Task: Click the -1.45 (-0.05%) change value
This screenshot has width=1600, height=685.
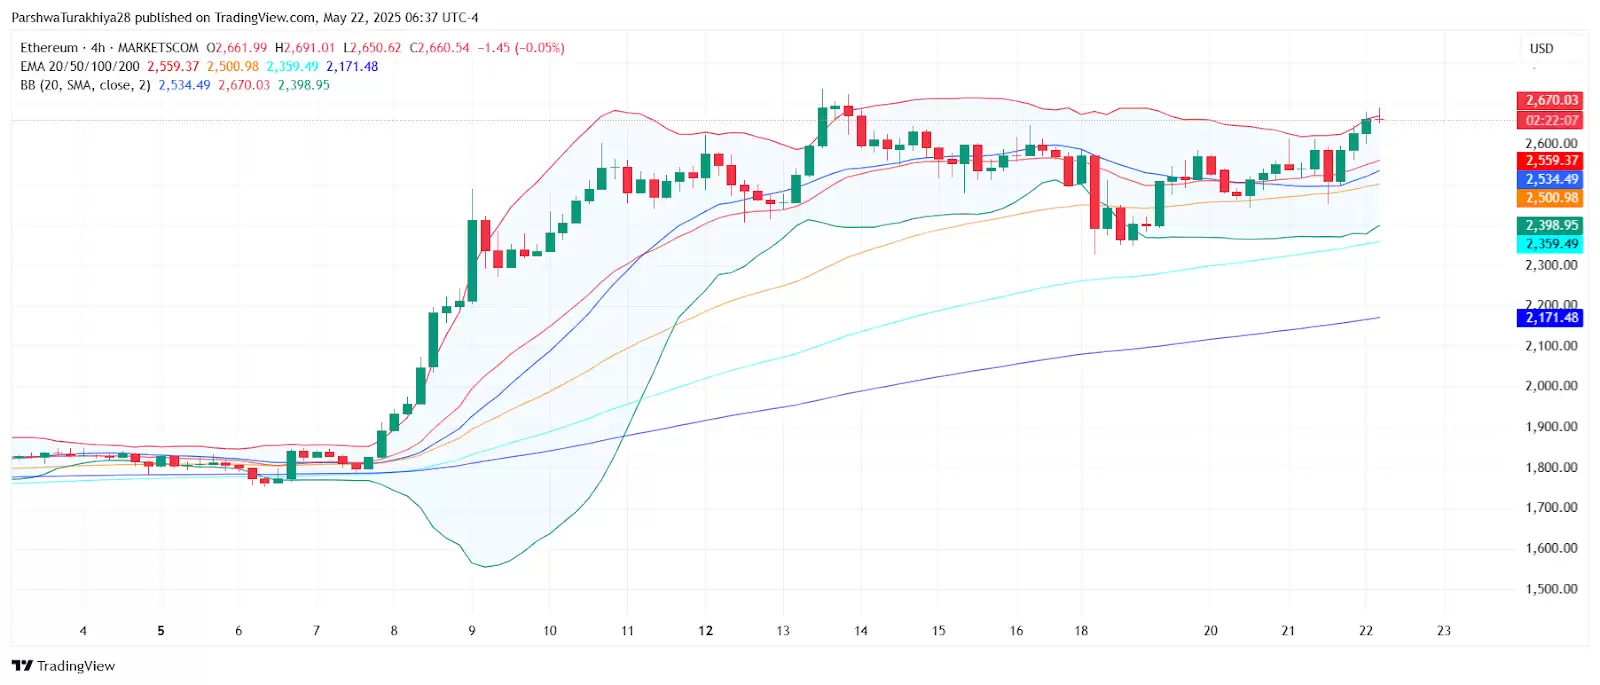Action: (x=521, y=48)
